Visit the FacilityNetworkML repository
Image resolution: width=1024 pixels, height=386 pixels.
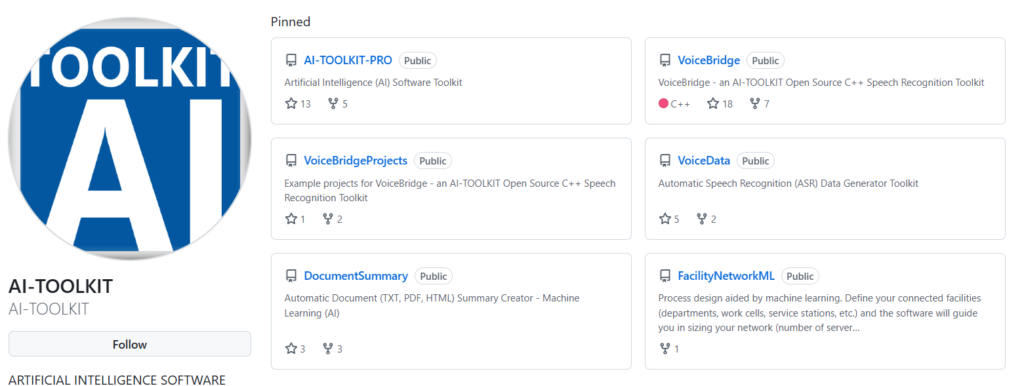(726, 276)
